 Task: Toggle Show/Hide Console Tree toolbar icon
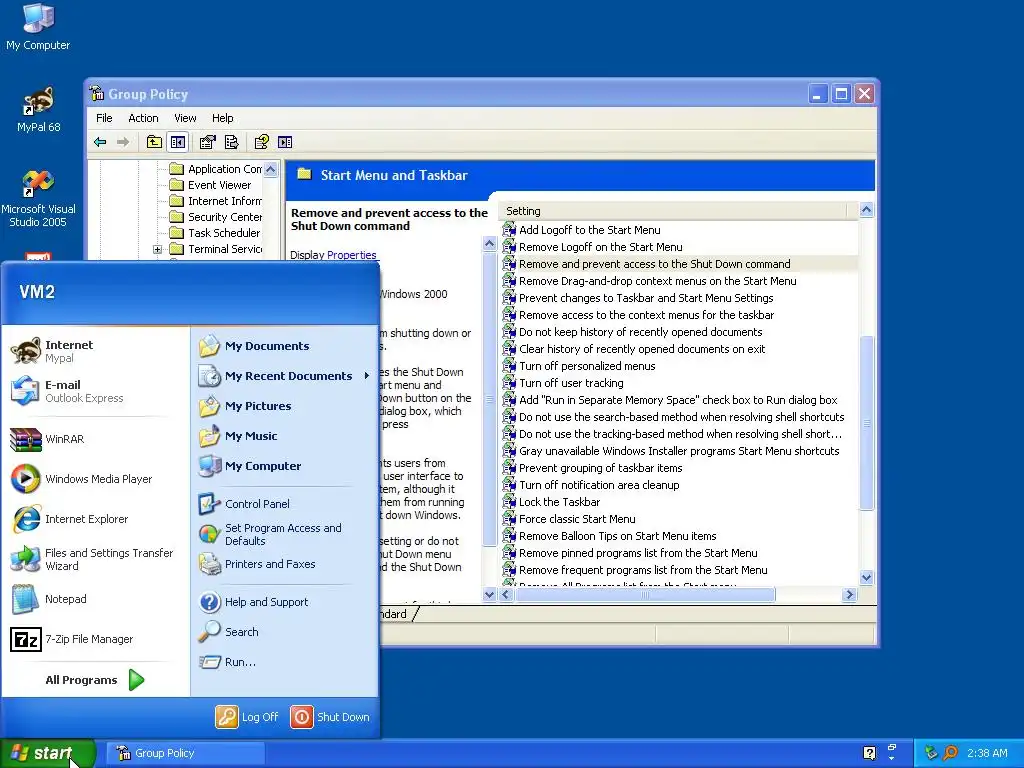(x=178, y=142)
